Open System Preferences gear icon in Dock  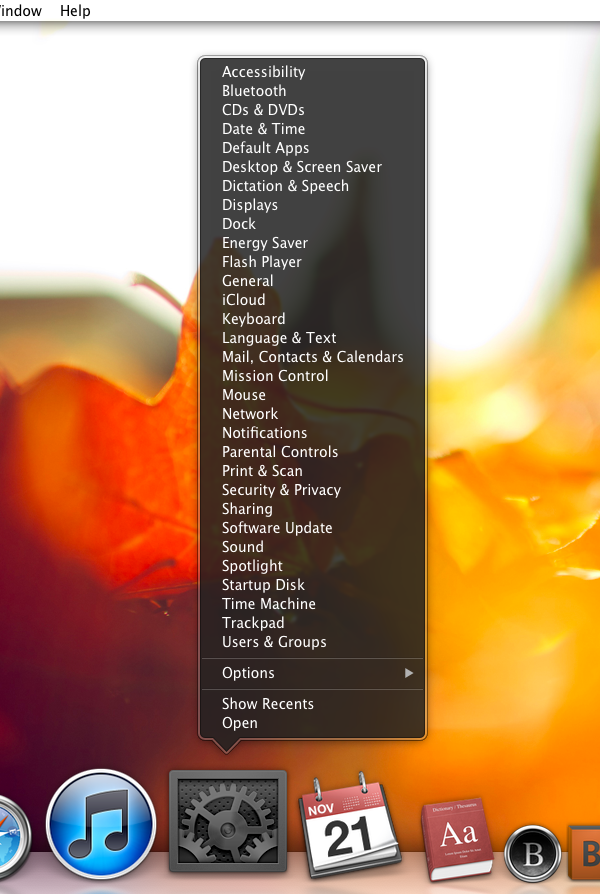pyautogui.click(x=228, y=821)
